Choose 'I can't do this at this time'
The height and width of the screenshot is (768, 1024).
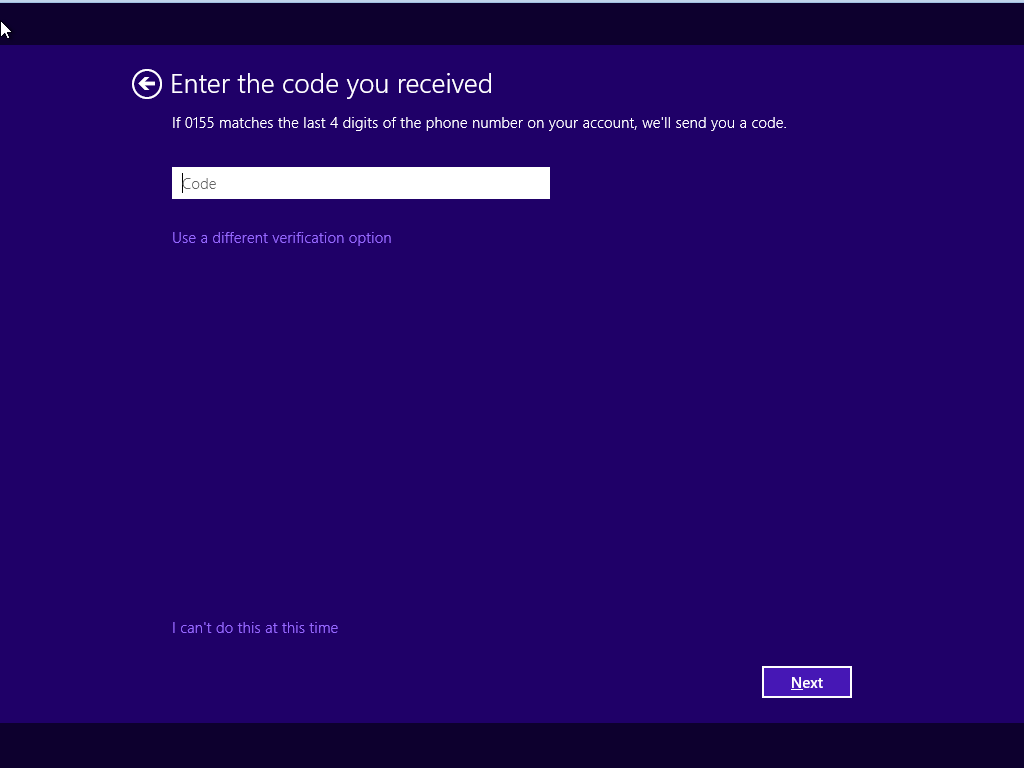click(x=255, y=628)
